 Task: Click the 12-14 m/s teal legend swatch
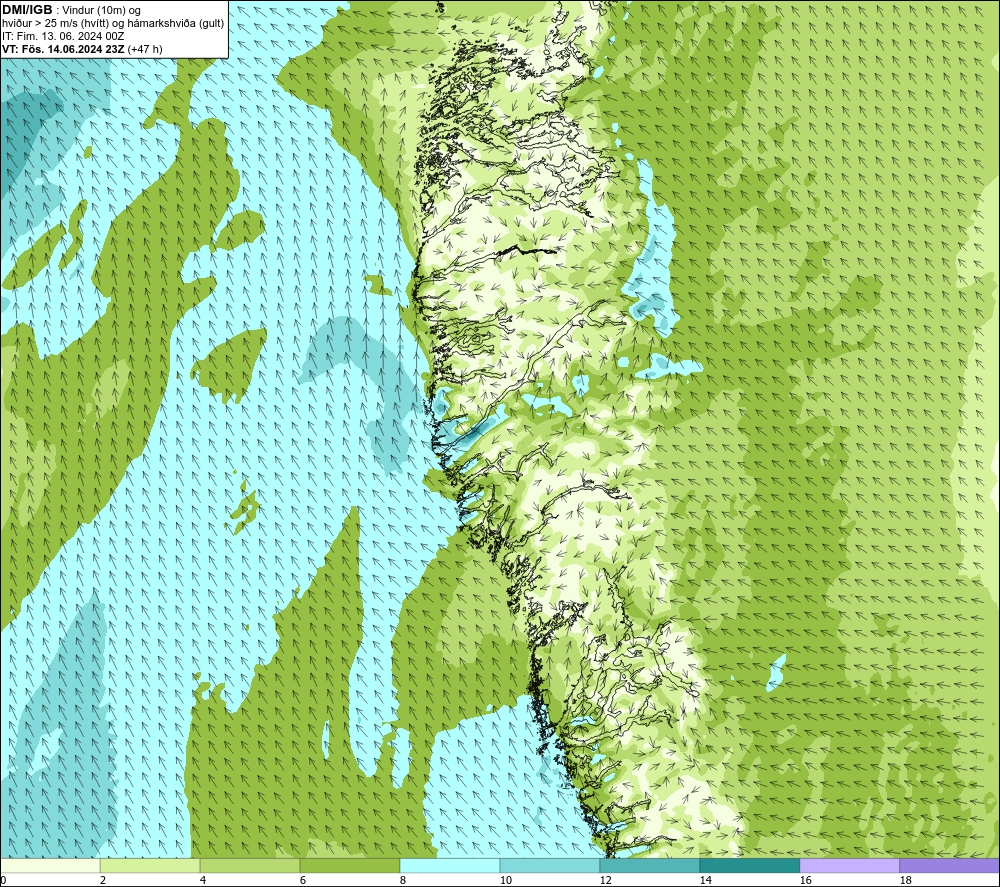click(650, 866)
